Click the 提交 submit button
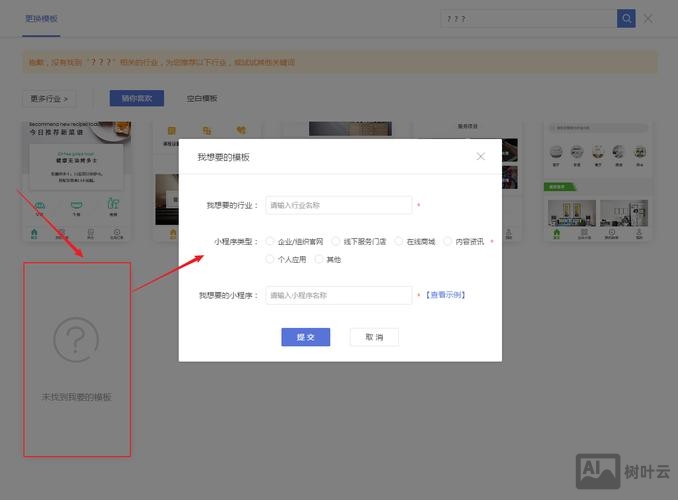This screenshot has height=500, width=678. [306, 337]
